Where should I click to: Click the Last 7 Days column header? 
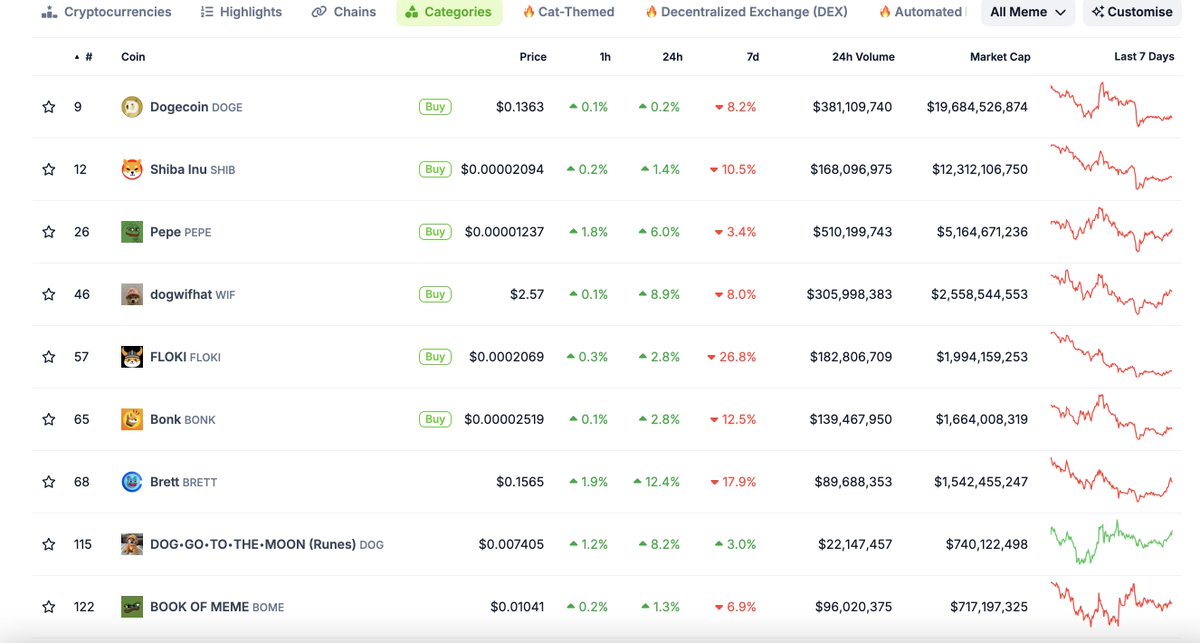(1144, 57)
